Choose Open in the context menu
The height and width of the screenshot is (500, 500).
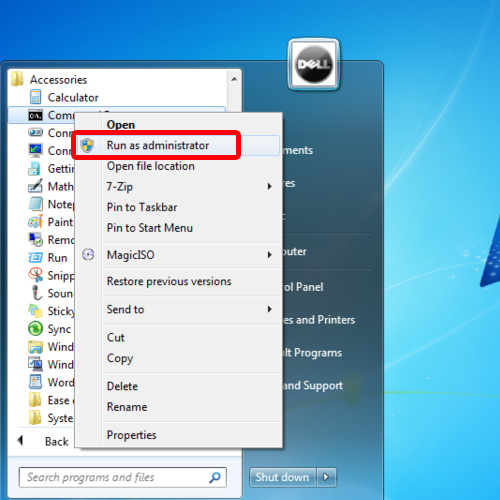[x=121, y=125]
